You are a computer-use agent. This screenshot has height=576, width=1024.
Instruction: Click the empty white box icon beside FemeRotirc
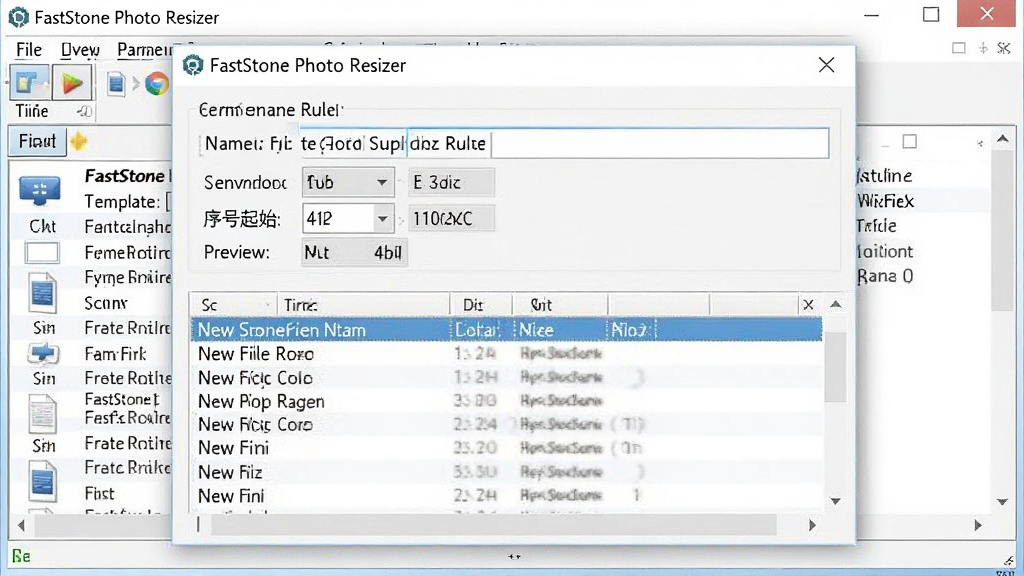click(42, 253)
